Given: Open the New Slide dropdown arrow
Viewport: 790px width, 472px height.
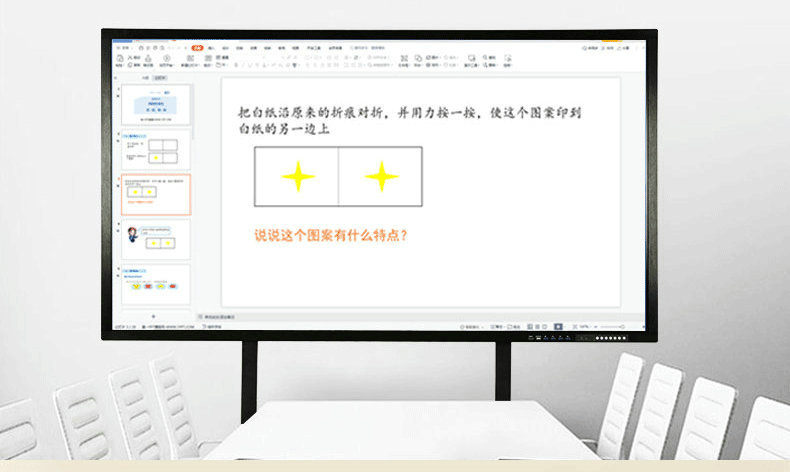Looking at the screenshot, I should click(190, 67).
